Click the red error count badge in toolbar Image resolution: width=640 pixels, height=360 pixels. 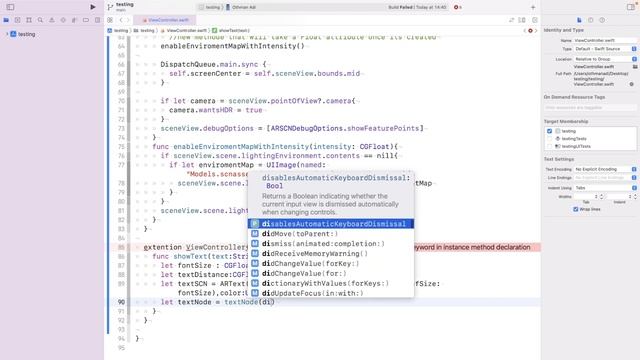pos(458,7)
